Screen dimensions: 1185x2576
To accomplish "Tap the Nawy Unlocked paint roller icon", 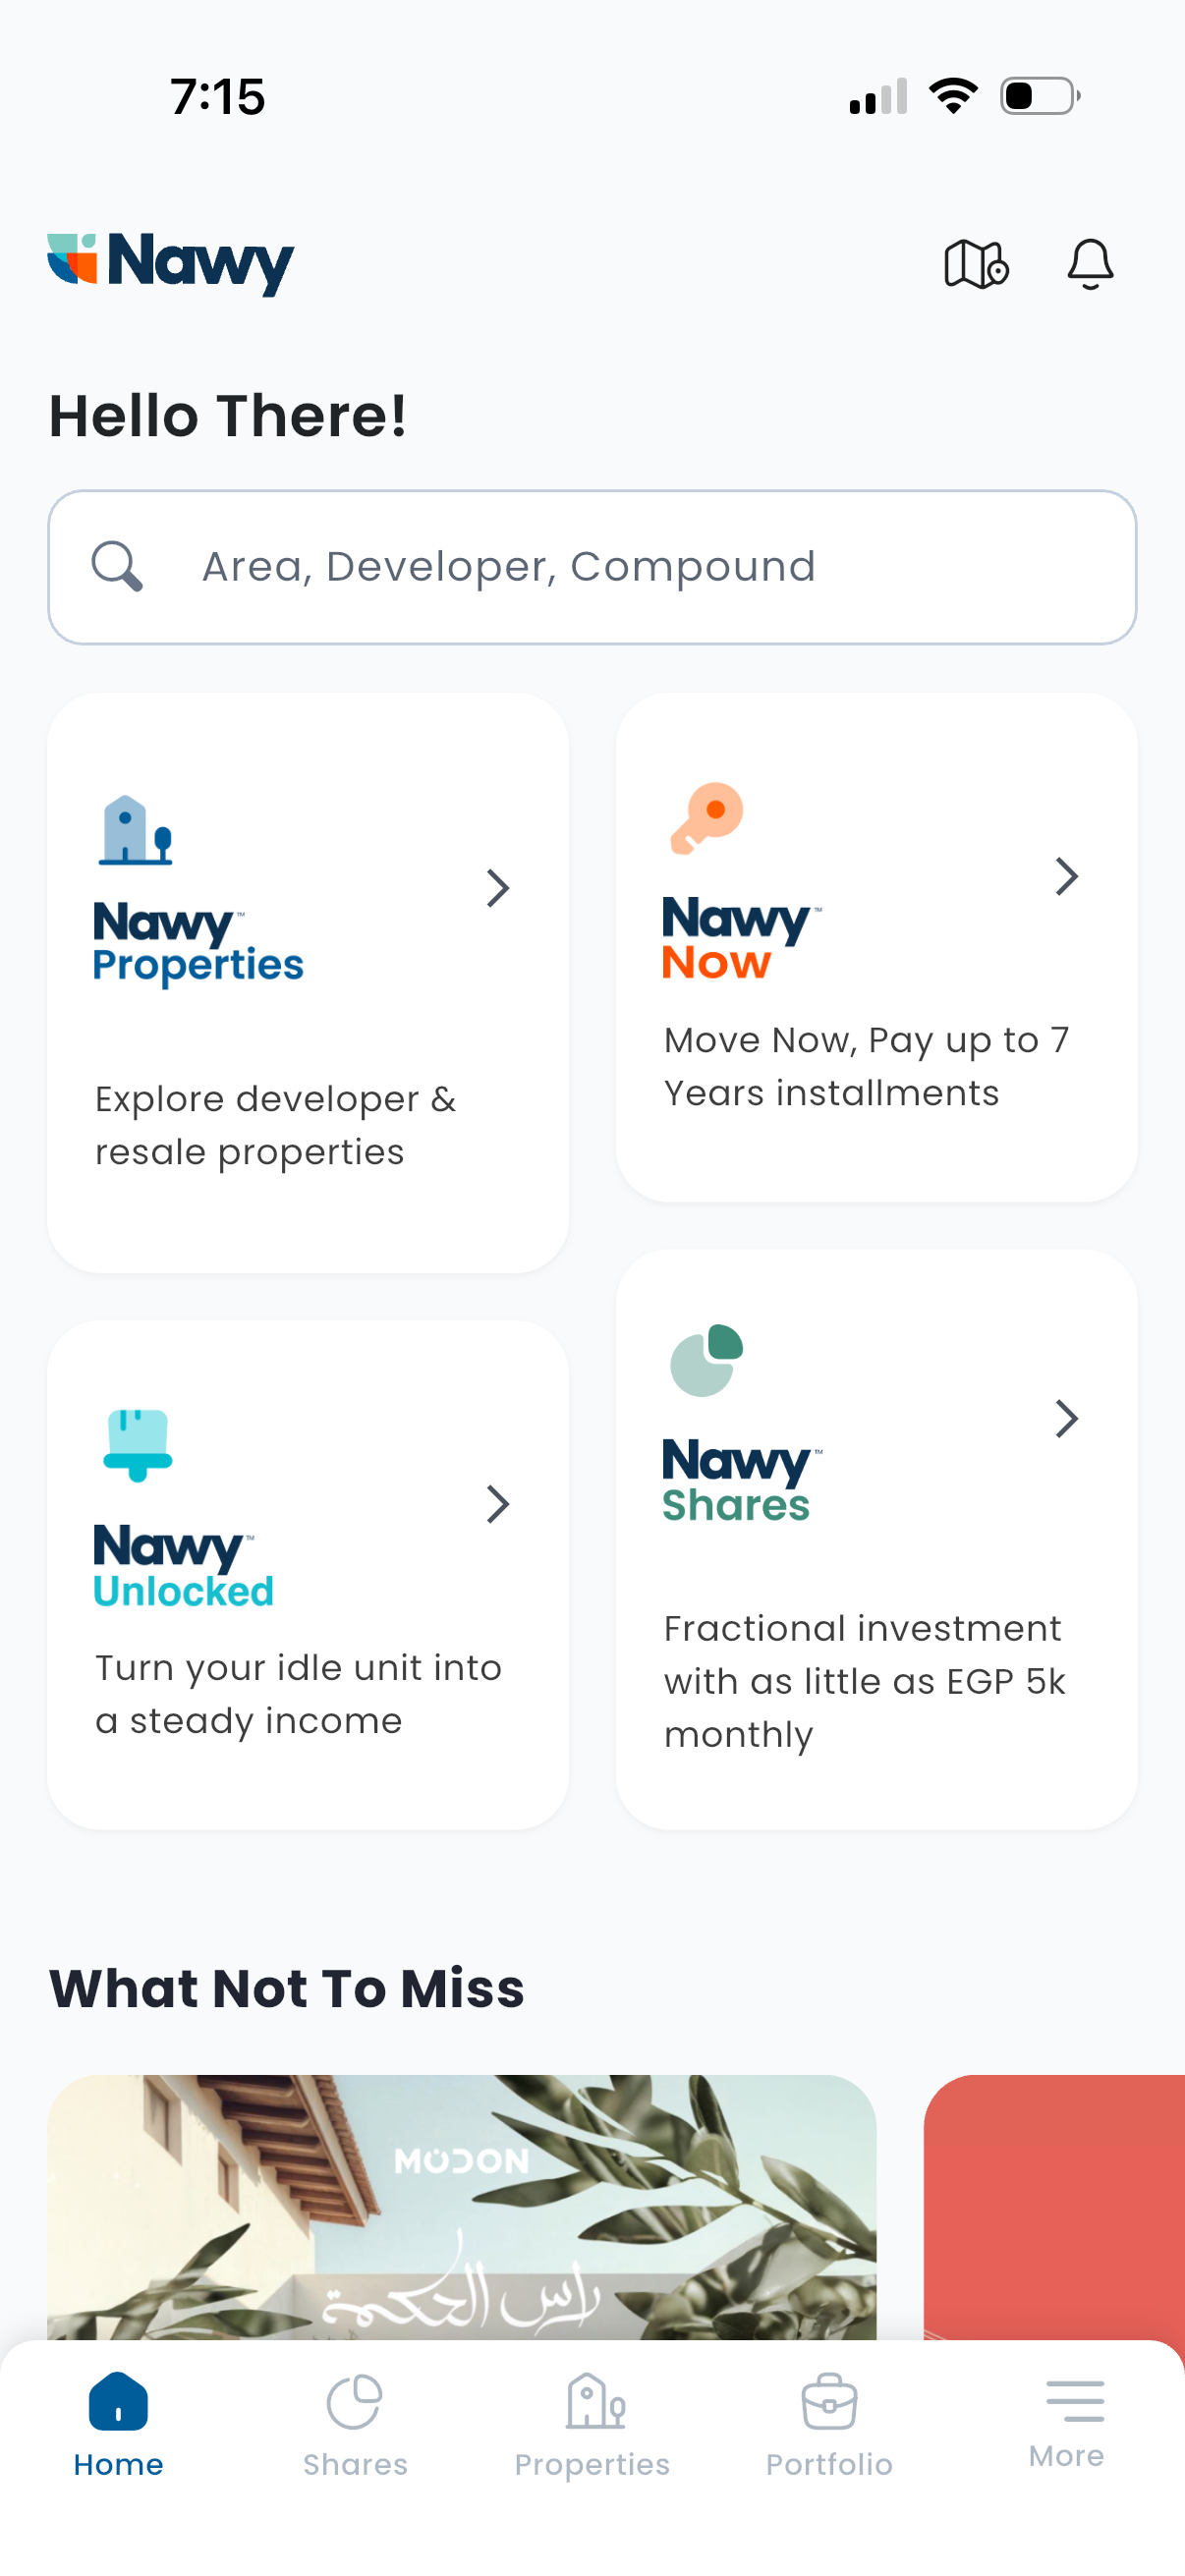I will [x=138, y=1445].
